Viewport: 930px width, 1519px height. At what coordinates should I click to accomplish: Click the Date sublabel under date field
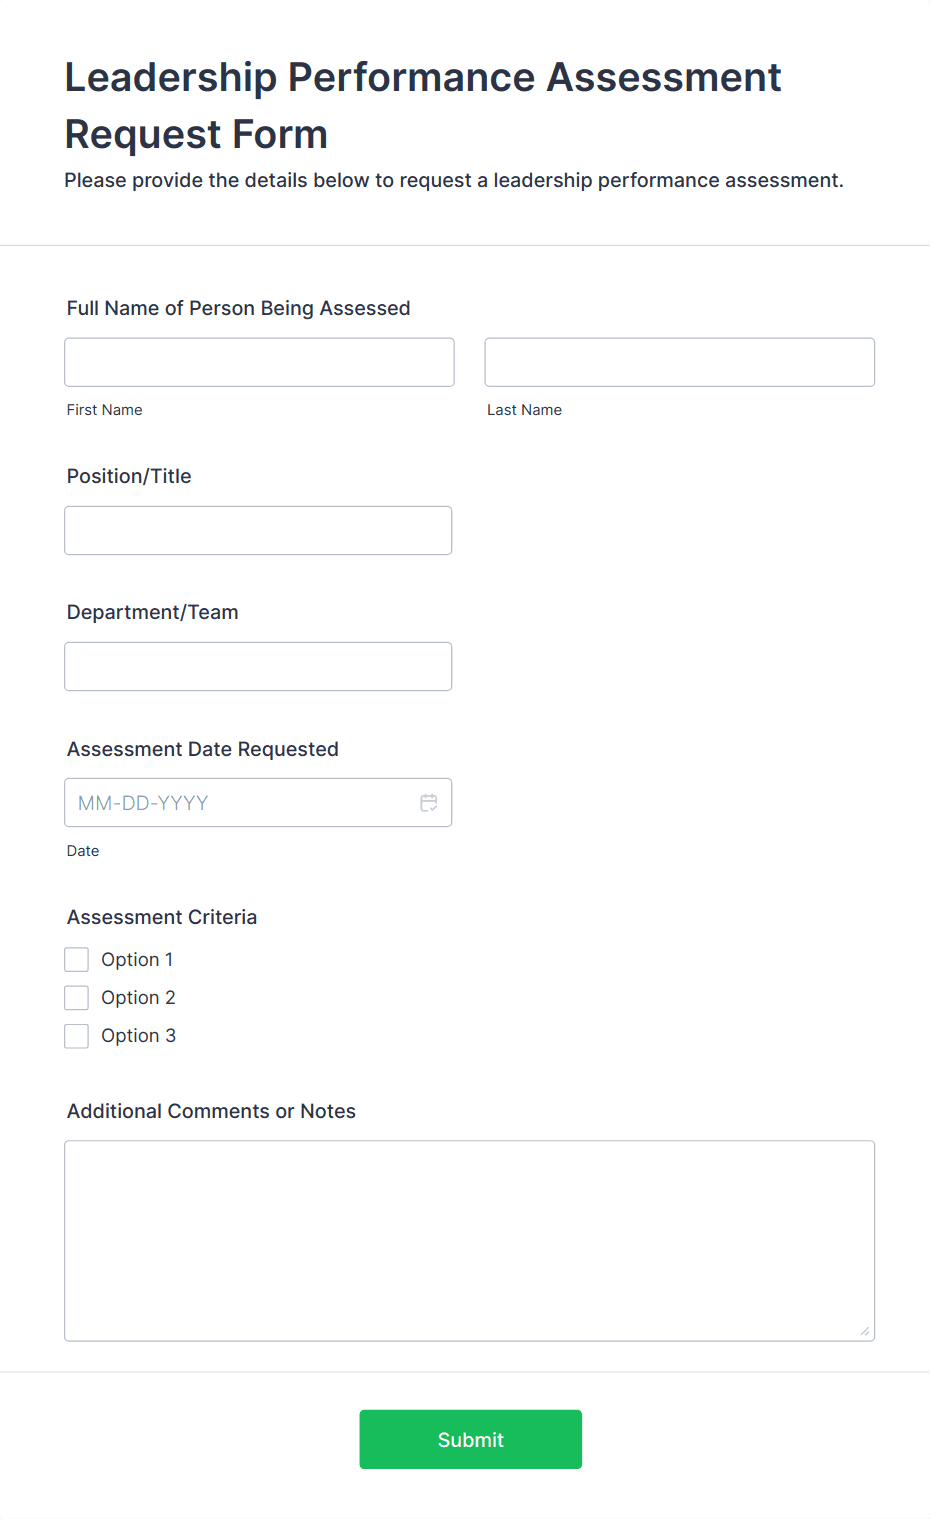click(x=83, y=851)
